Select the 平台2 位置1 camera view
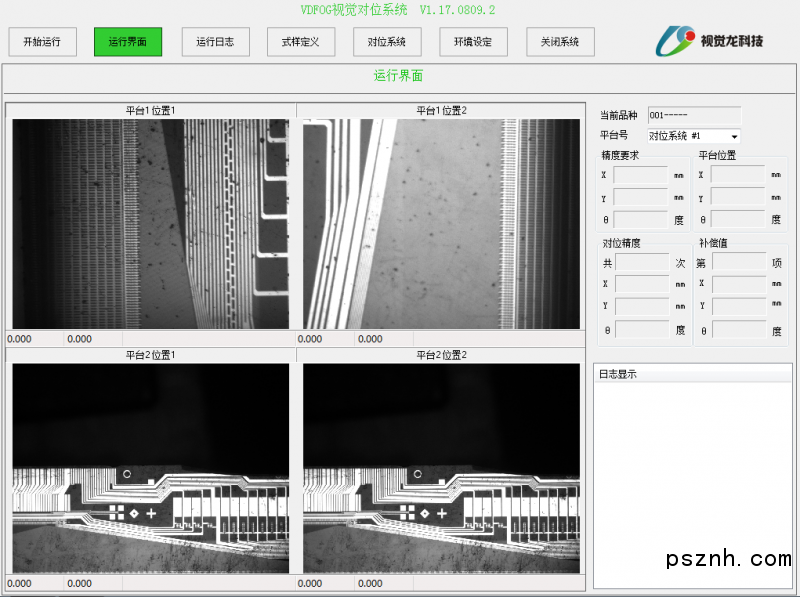The image size is (800, 597). point(150,468)
